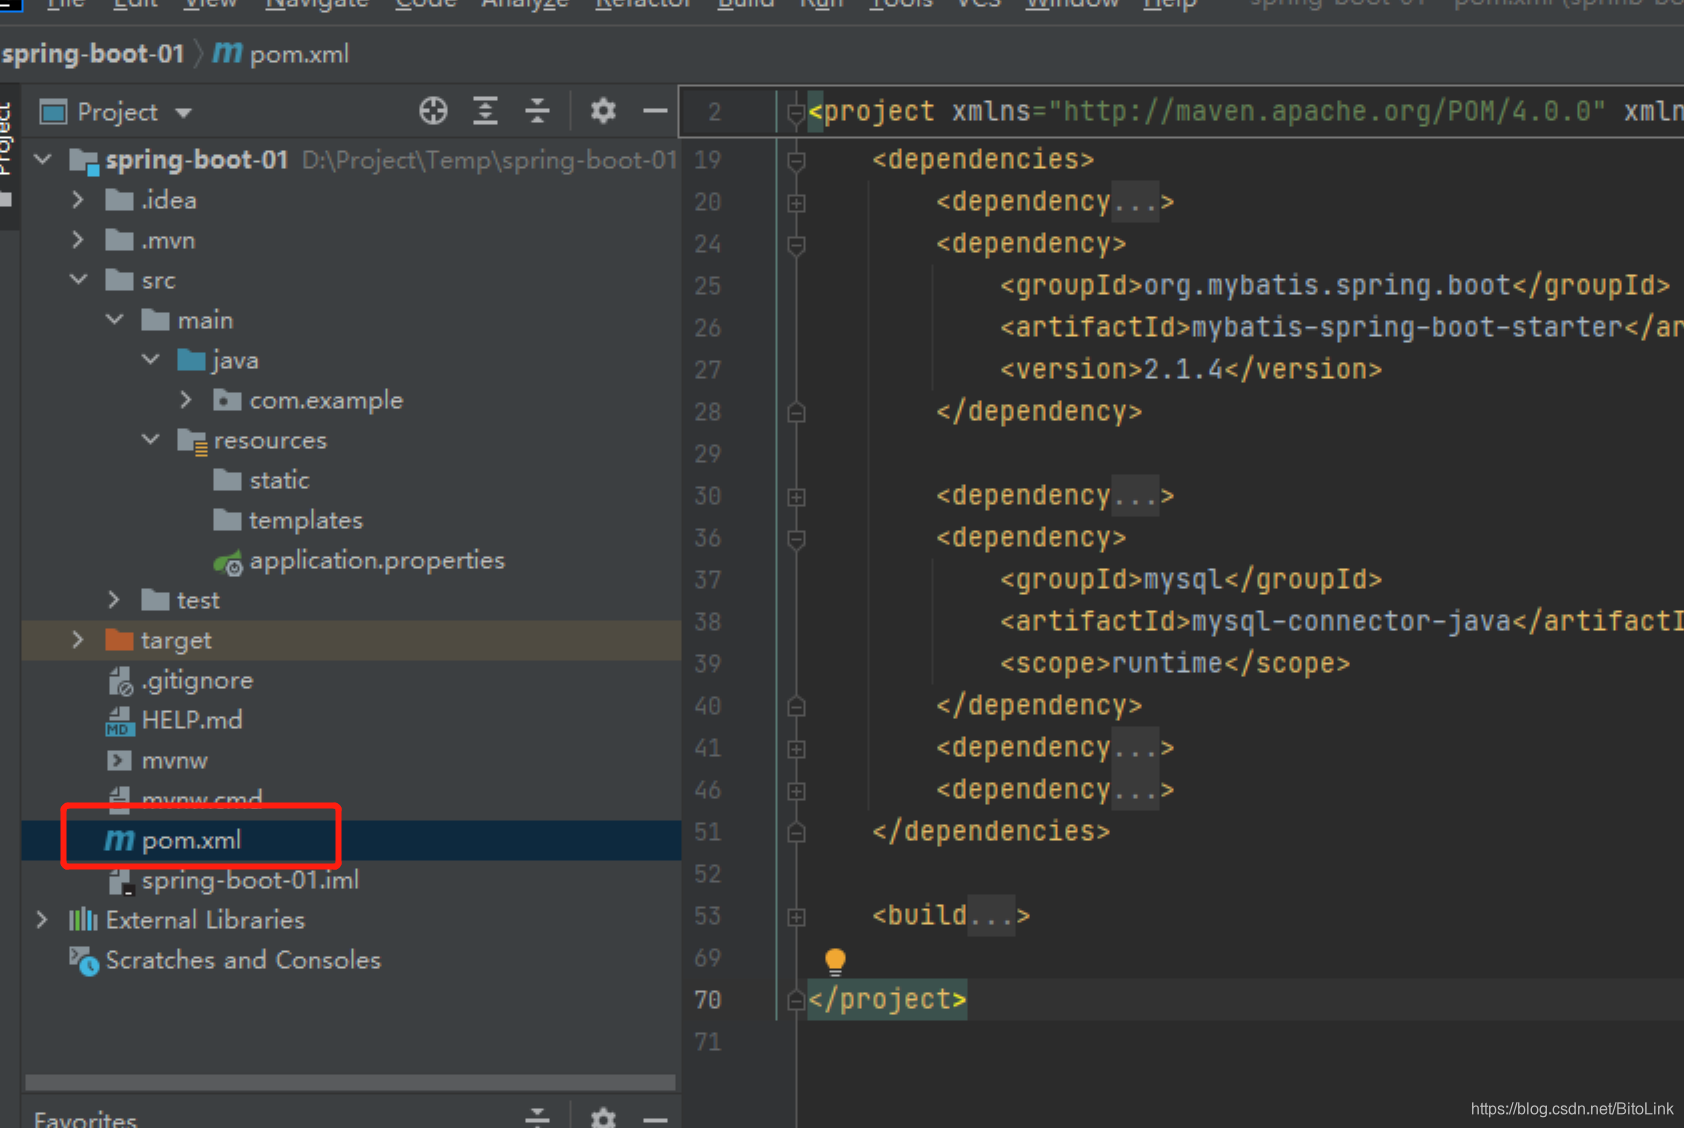Select spring-boot-01.iml file
This screenshot has width=1684, height=1128.
[x=250, y=880]
